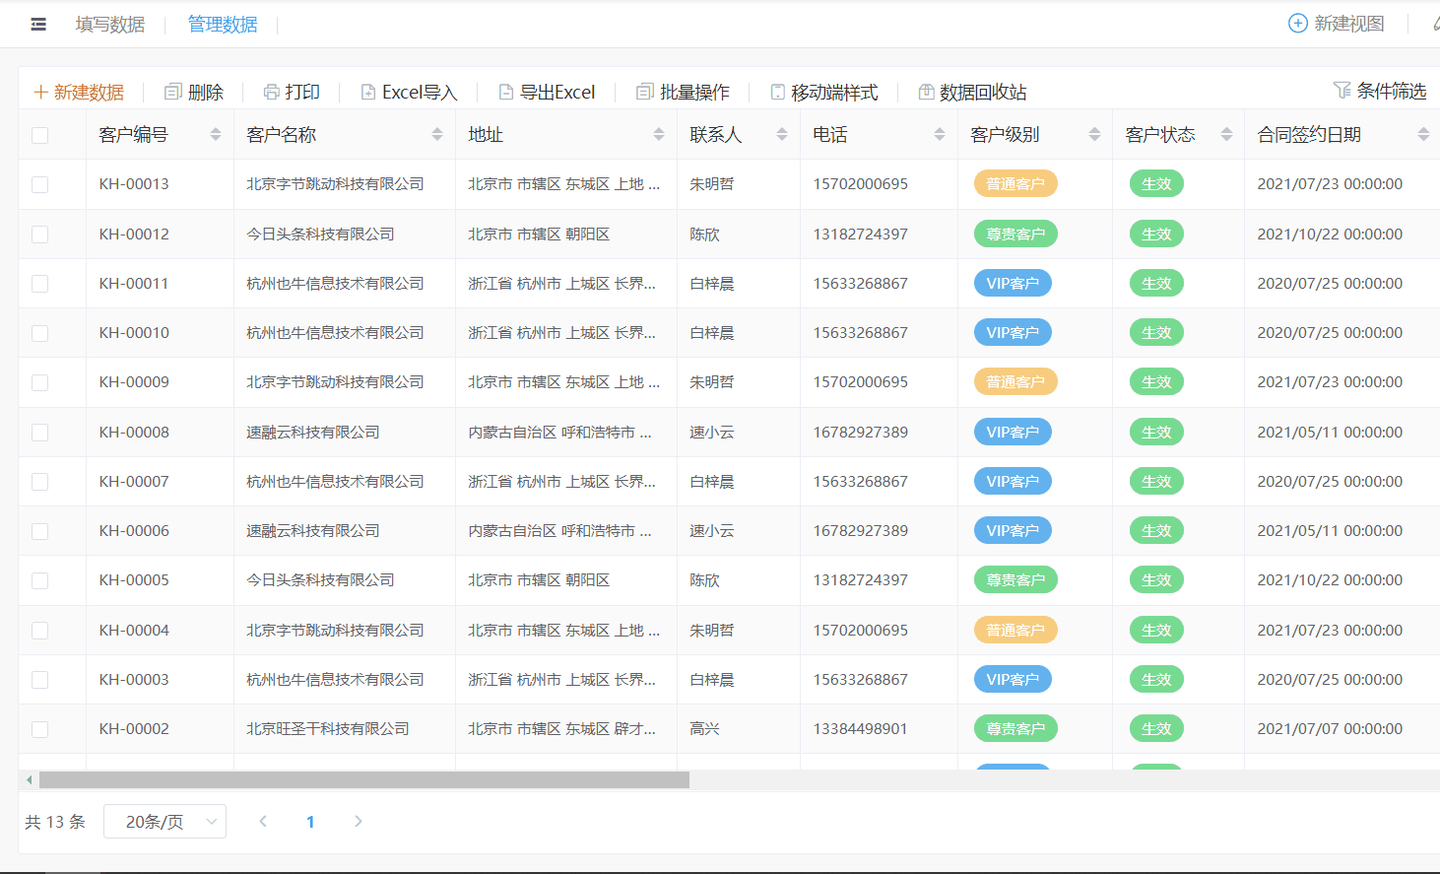The image size is (1440, 874).
Task: Check the row KH-00013 checkbox
Action: (x=40, y=184)
